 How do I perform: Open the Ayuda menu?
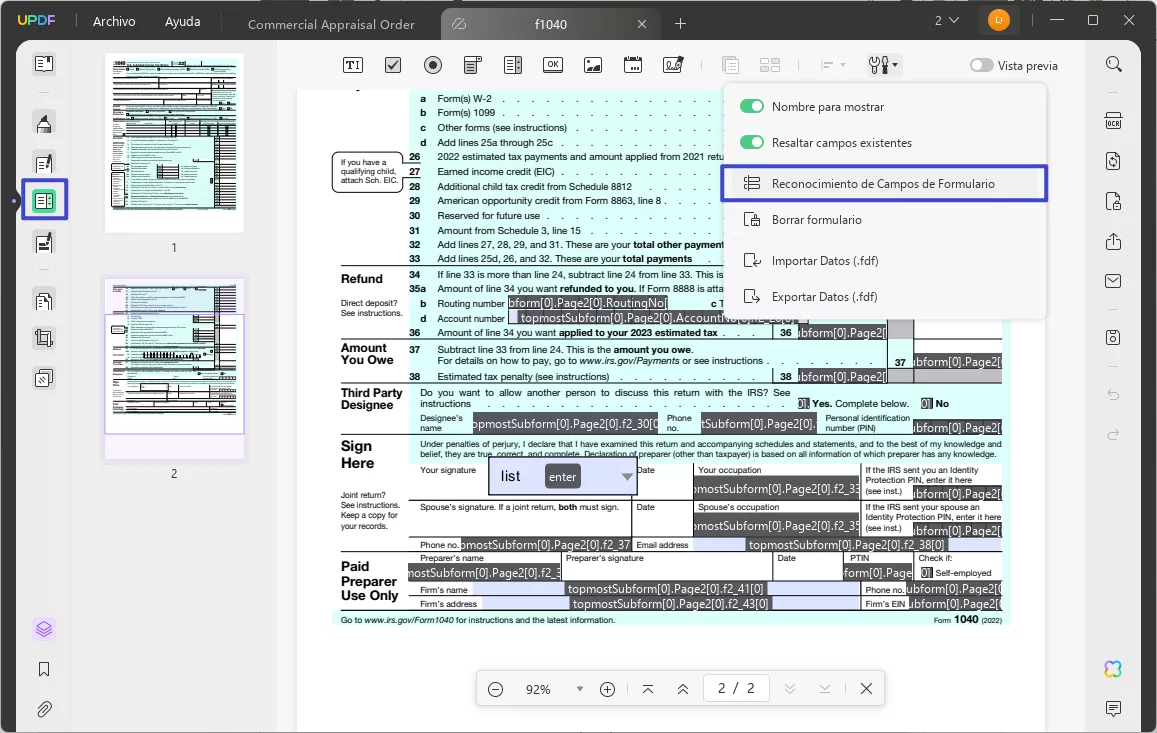(182, 21)
